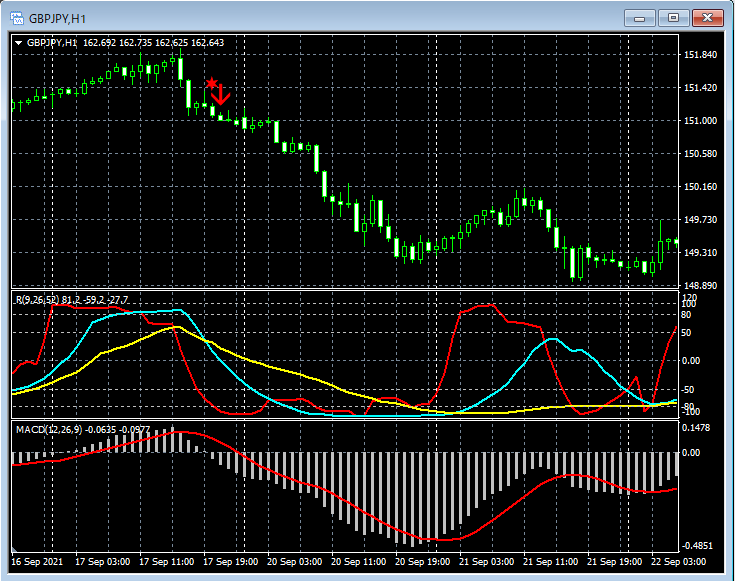
Task: Click the 148.890 price scale label
Action: click(x=700, y=286)
